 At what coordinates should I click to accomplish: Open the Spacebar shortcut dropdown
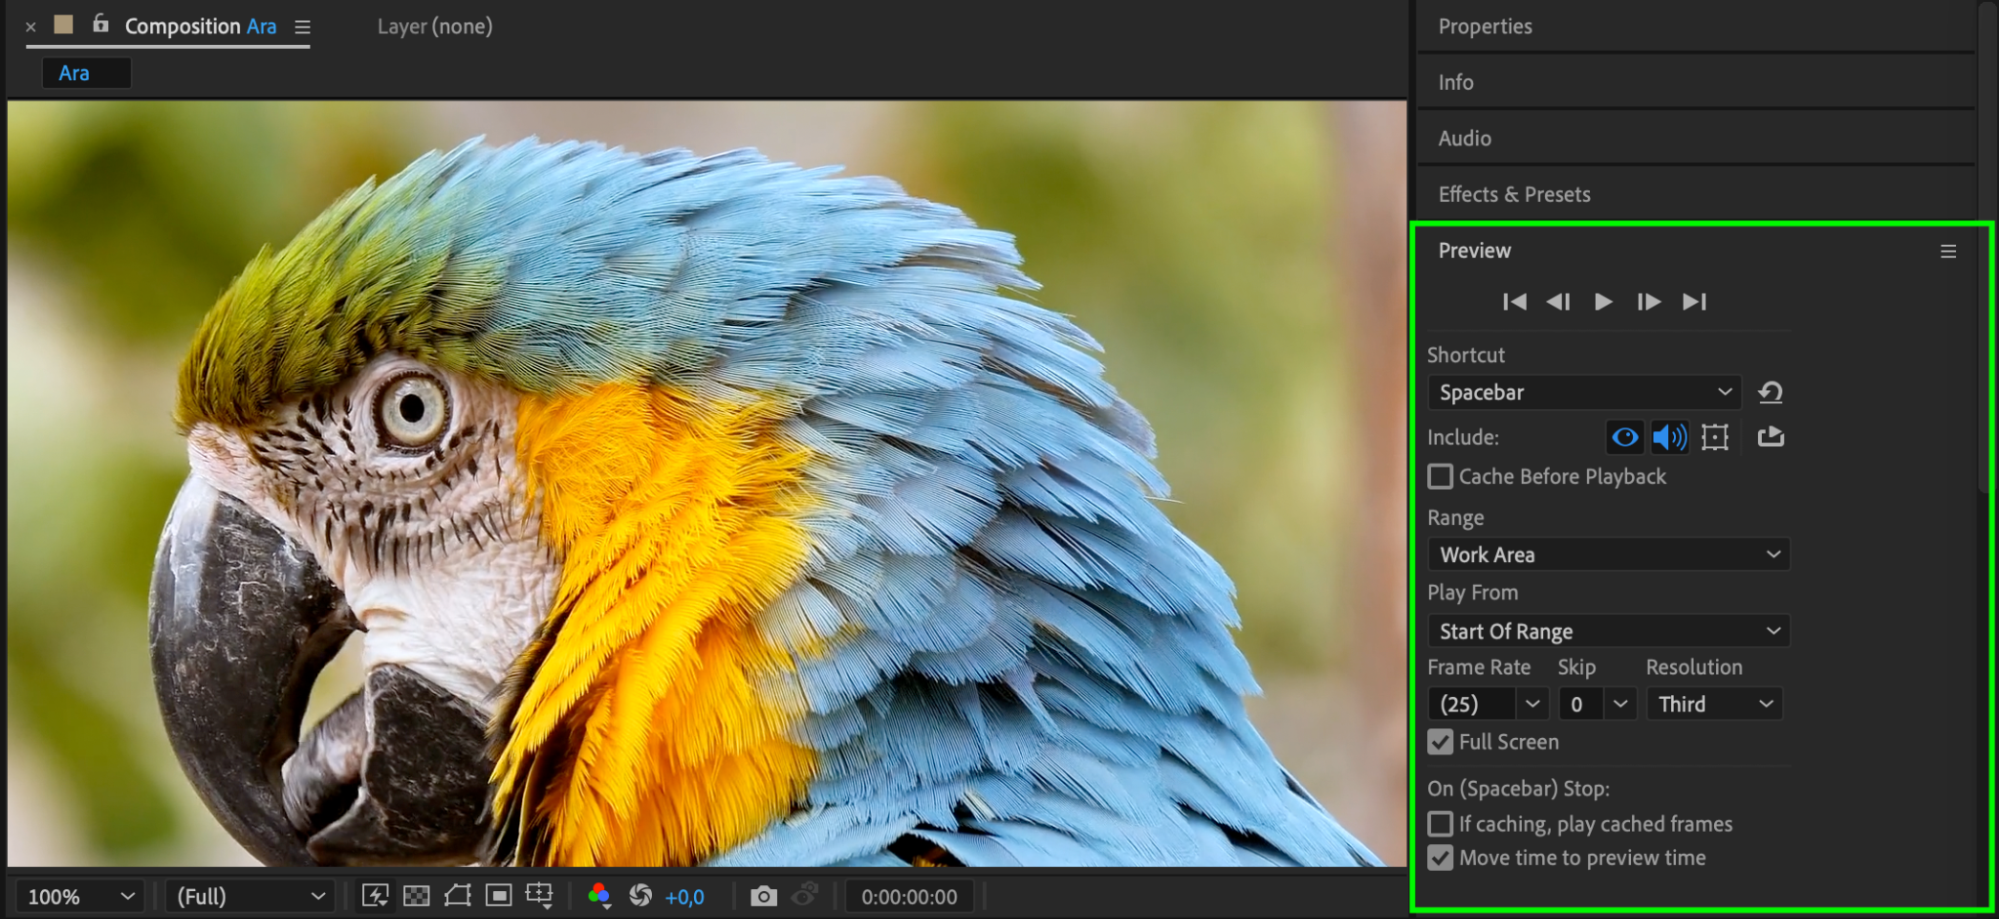[x=1584, y=392]
